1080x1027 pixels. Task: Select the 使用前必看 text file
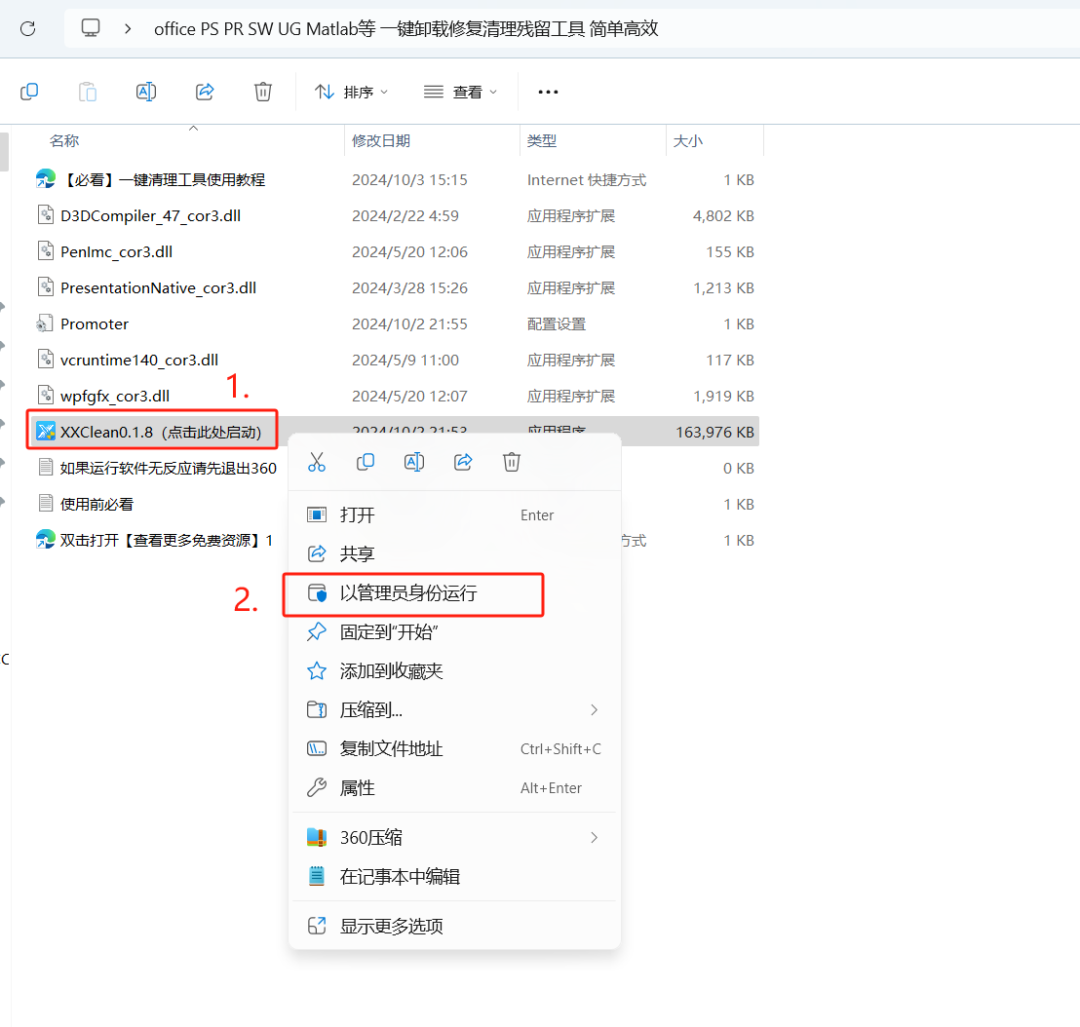[x=97, y=504]
